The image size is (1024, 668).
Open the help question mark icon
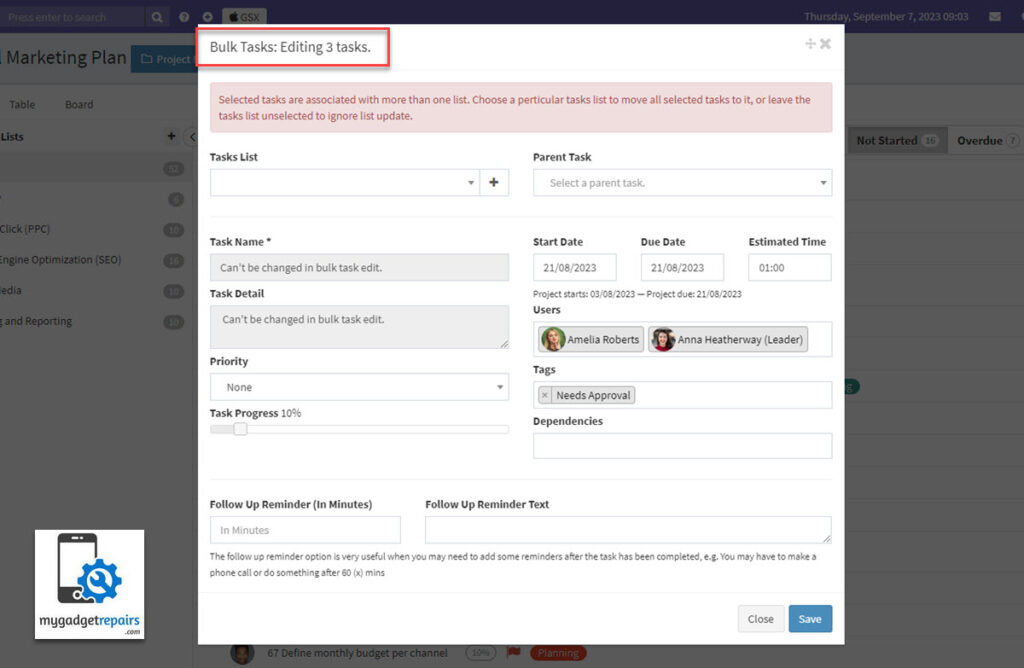pyautogui.click(x=184, y=16)
